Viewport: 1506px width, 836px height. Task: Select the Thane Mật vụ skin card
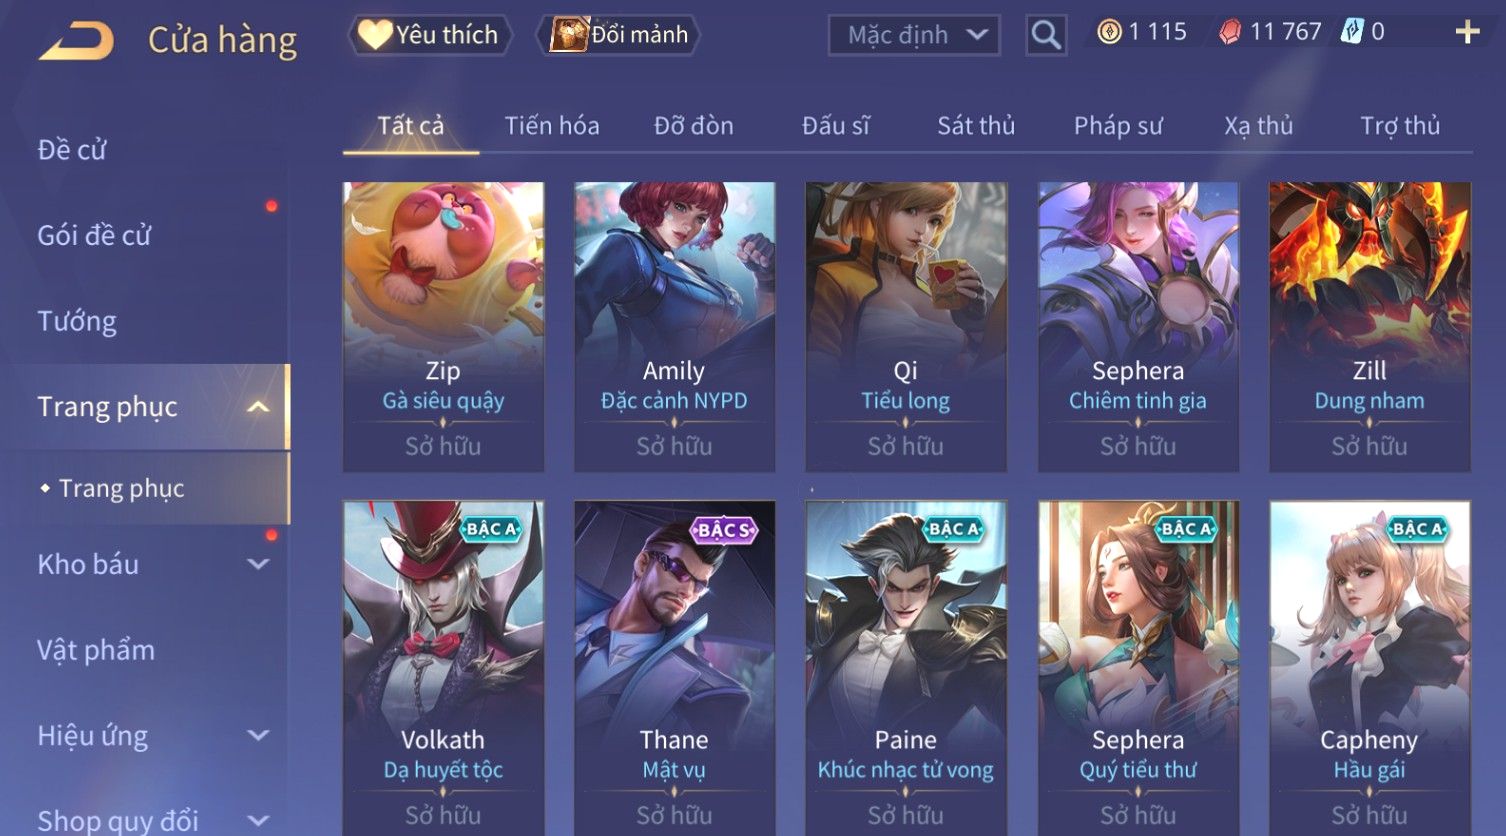coord(674,668)
